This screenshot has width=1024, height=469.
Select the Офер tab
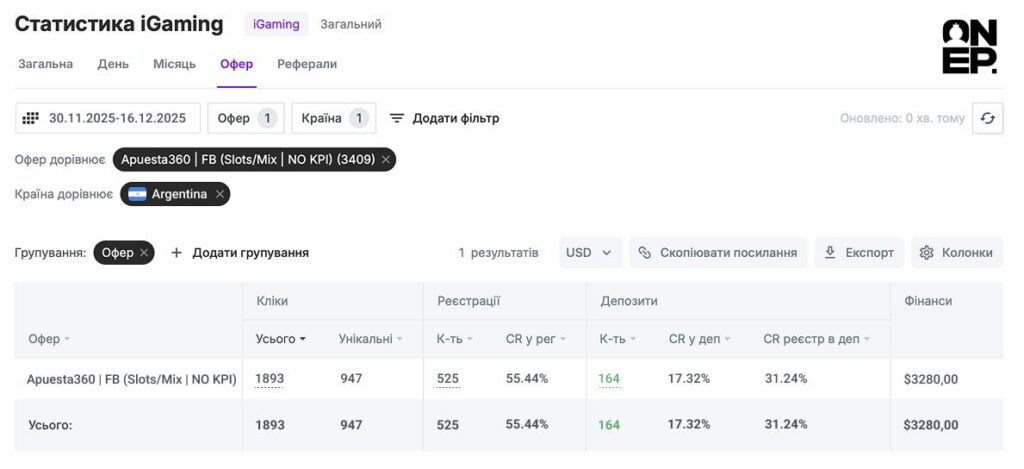236,64
